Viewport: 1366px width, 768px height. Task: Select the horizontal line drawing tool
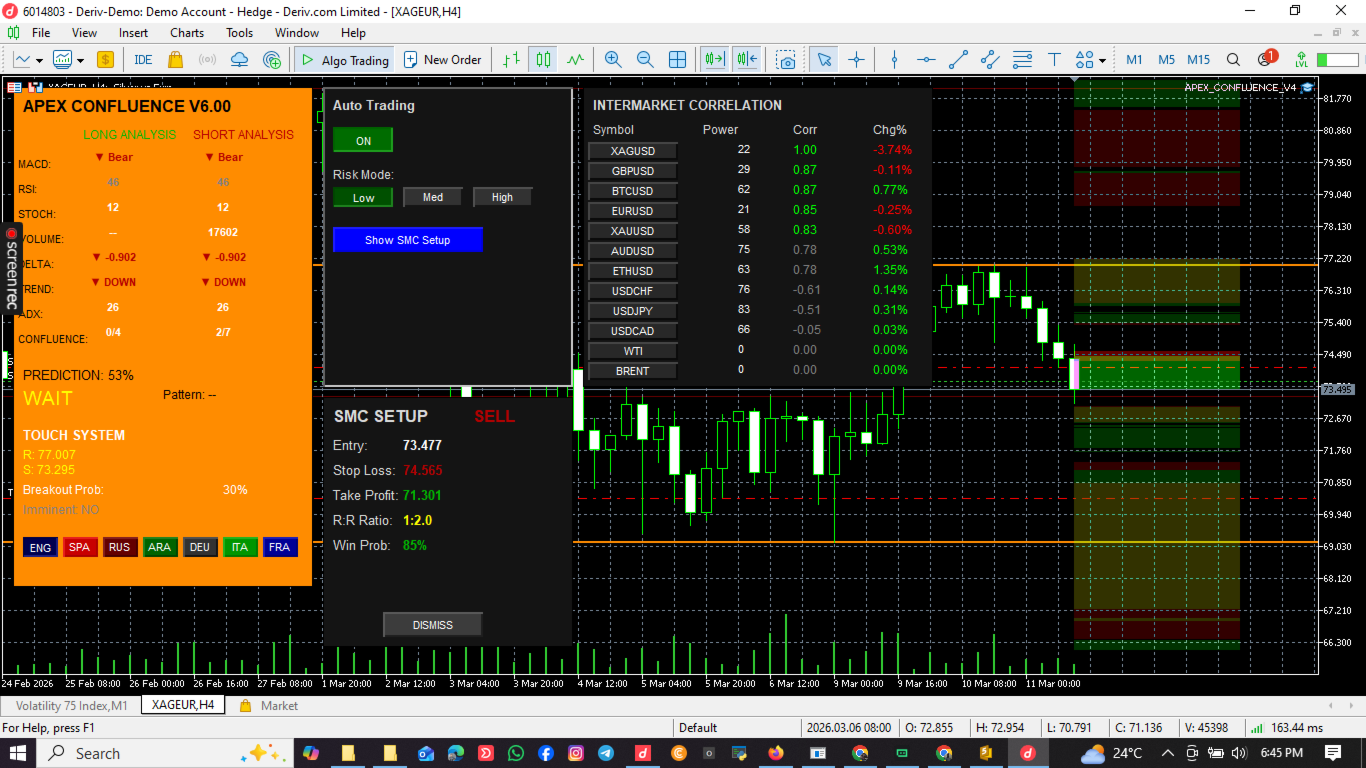pyautogui.click(x=926, y=60)
